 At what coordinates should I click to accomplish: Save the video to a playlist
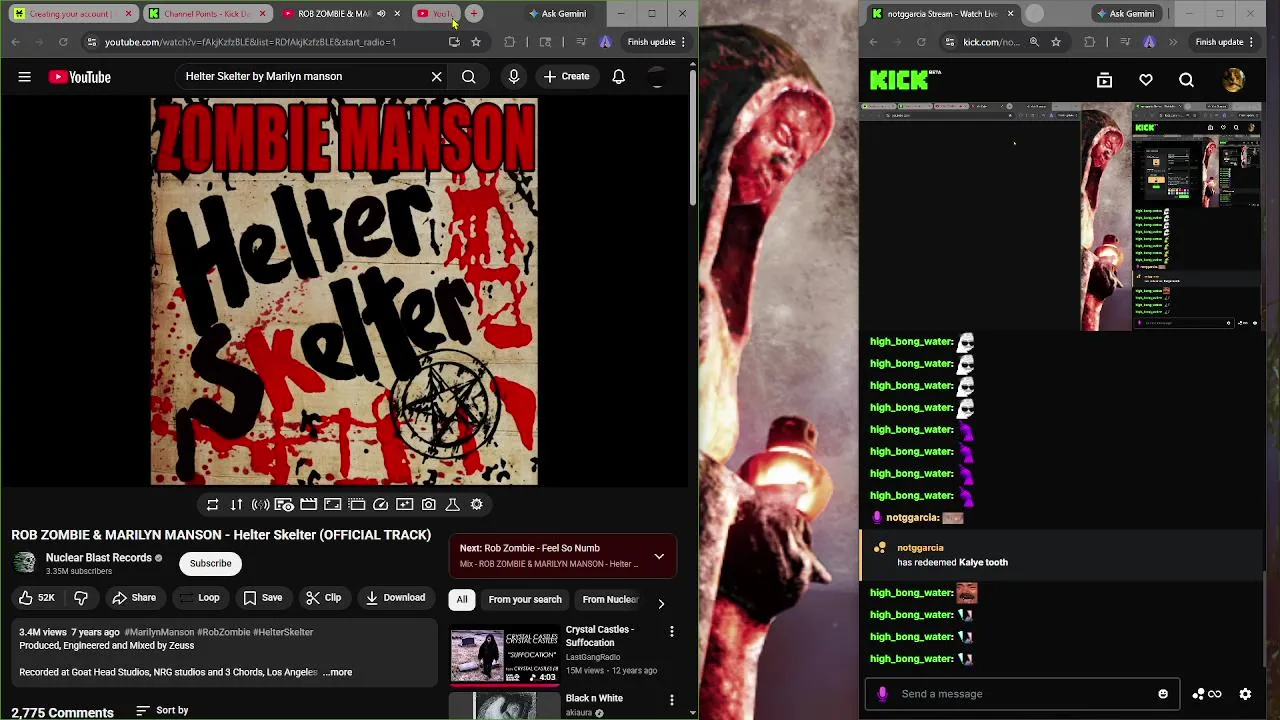(263, 598)
